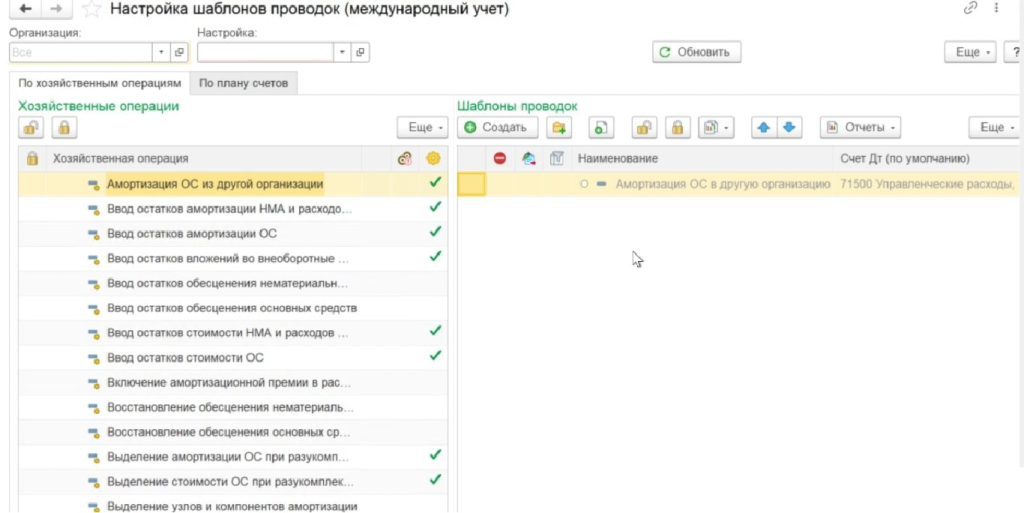This screenshot has width=1024, height=513.
Task: Click the closed lock icon in left toolbar
Action: click(x=64, y=128)
